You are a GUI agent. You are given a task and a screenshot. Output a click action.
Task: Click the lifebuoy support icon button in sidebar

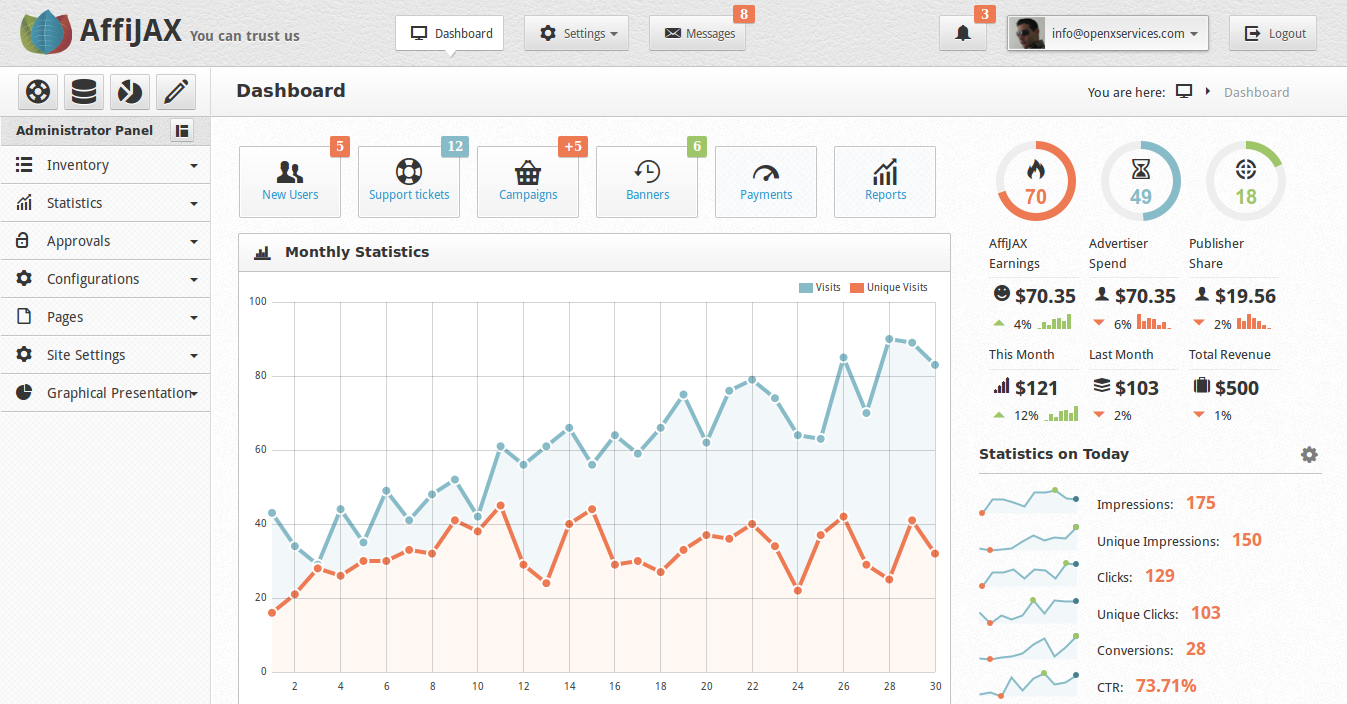(38, 92)
